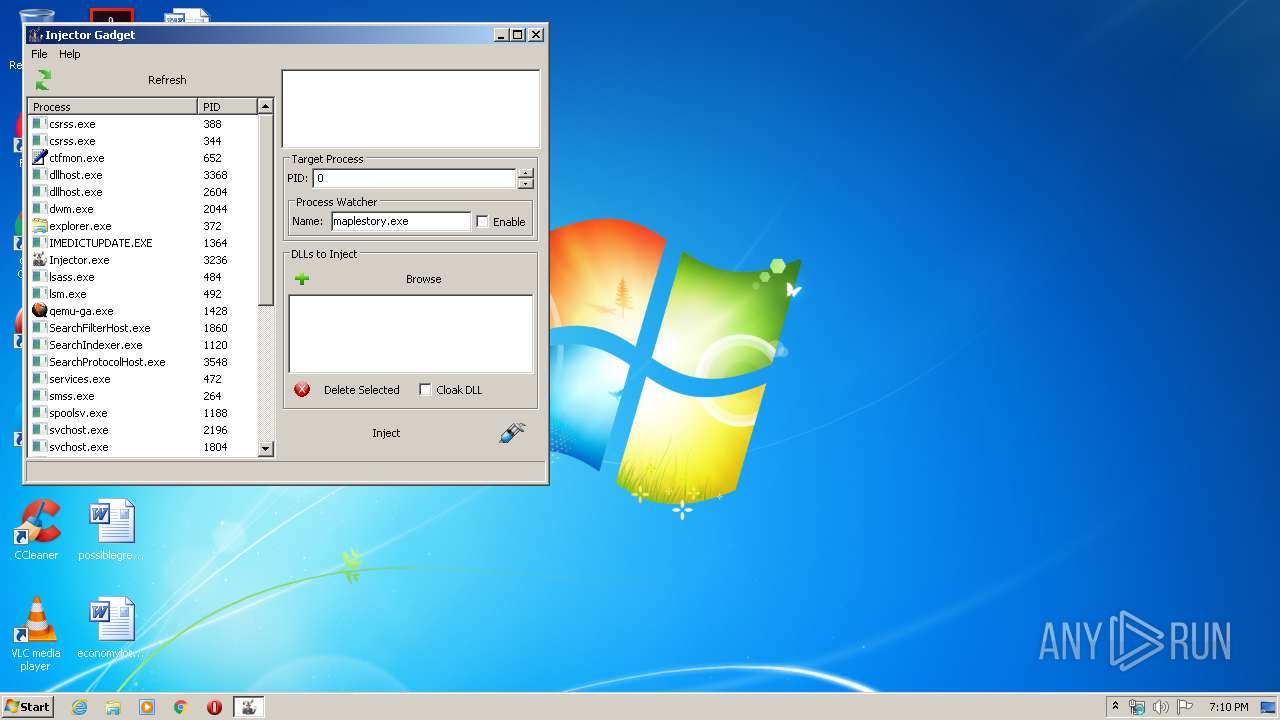Select the IMEDICTUPDATE.EXE process row

coord(143,243)
